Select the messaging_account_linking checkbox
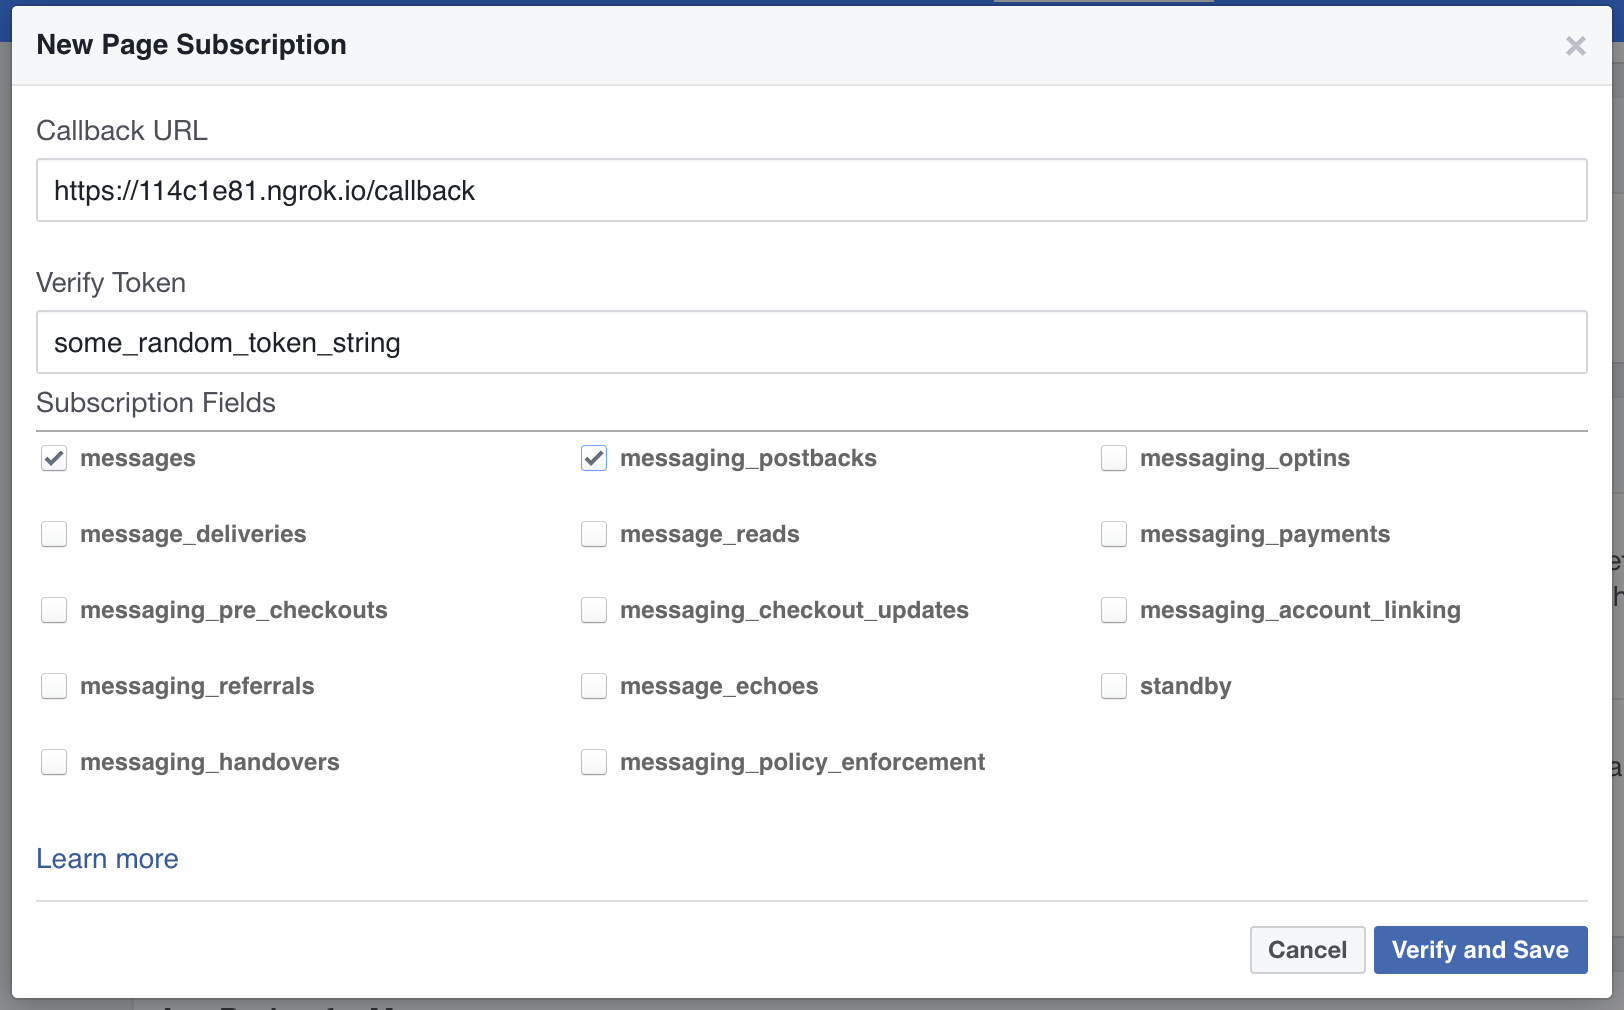The width and height of the screenshot is (1624, 1010). pyautogui.click(x=1114, y=610)
